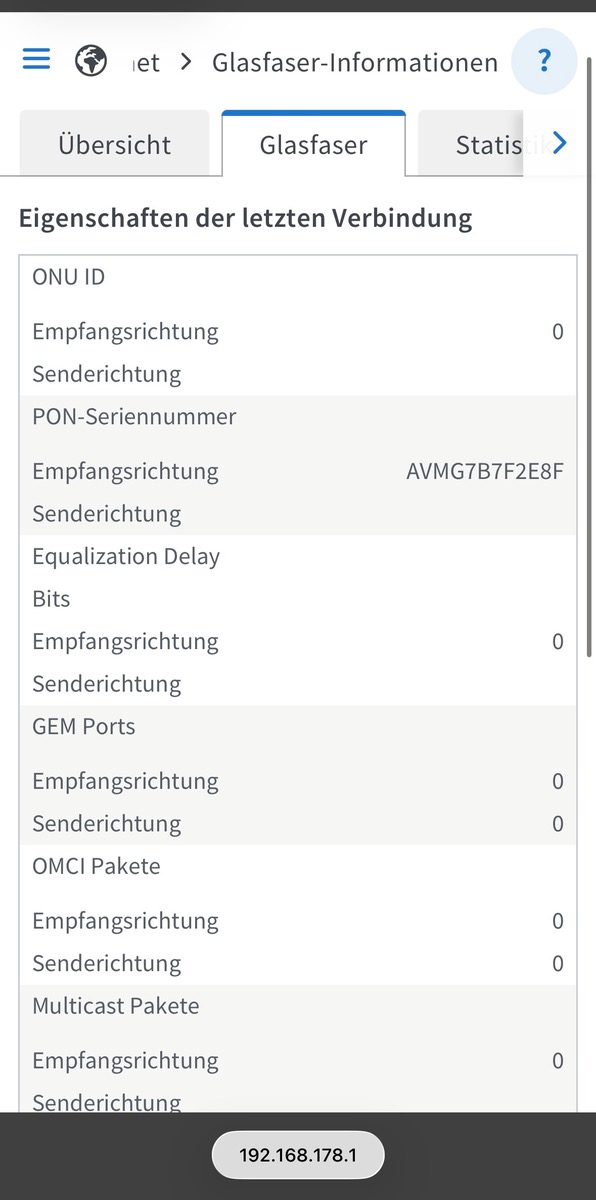Image resolution: width=596 pixels, height=1200 pixels.
Task: Show more tabs with right chevron
Action: (x=559, y=144)
